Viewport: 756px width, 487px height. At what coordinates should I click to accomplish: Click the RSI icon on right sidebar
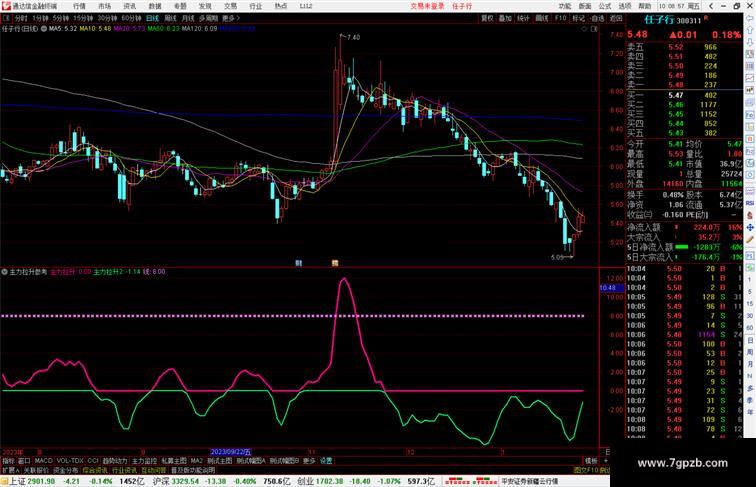tap(750, 203)
